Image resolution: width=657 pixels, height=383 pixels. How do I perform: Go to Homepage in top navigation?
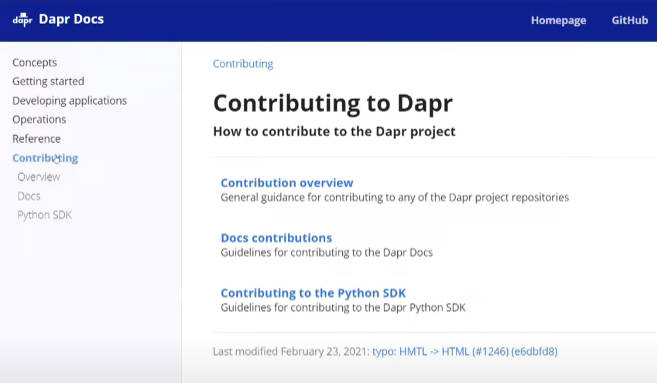pyautogui.click(x=559, y=21)
